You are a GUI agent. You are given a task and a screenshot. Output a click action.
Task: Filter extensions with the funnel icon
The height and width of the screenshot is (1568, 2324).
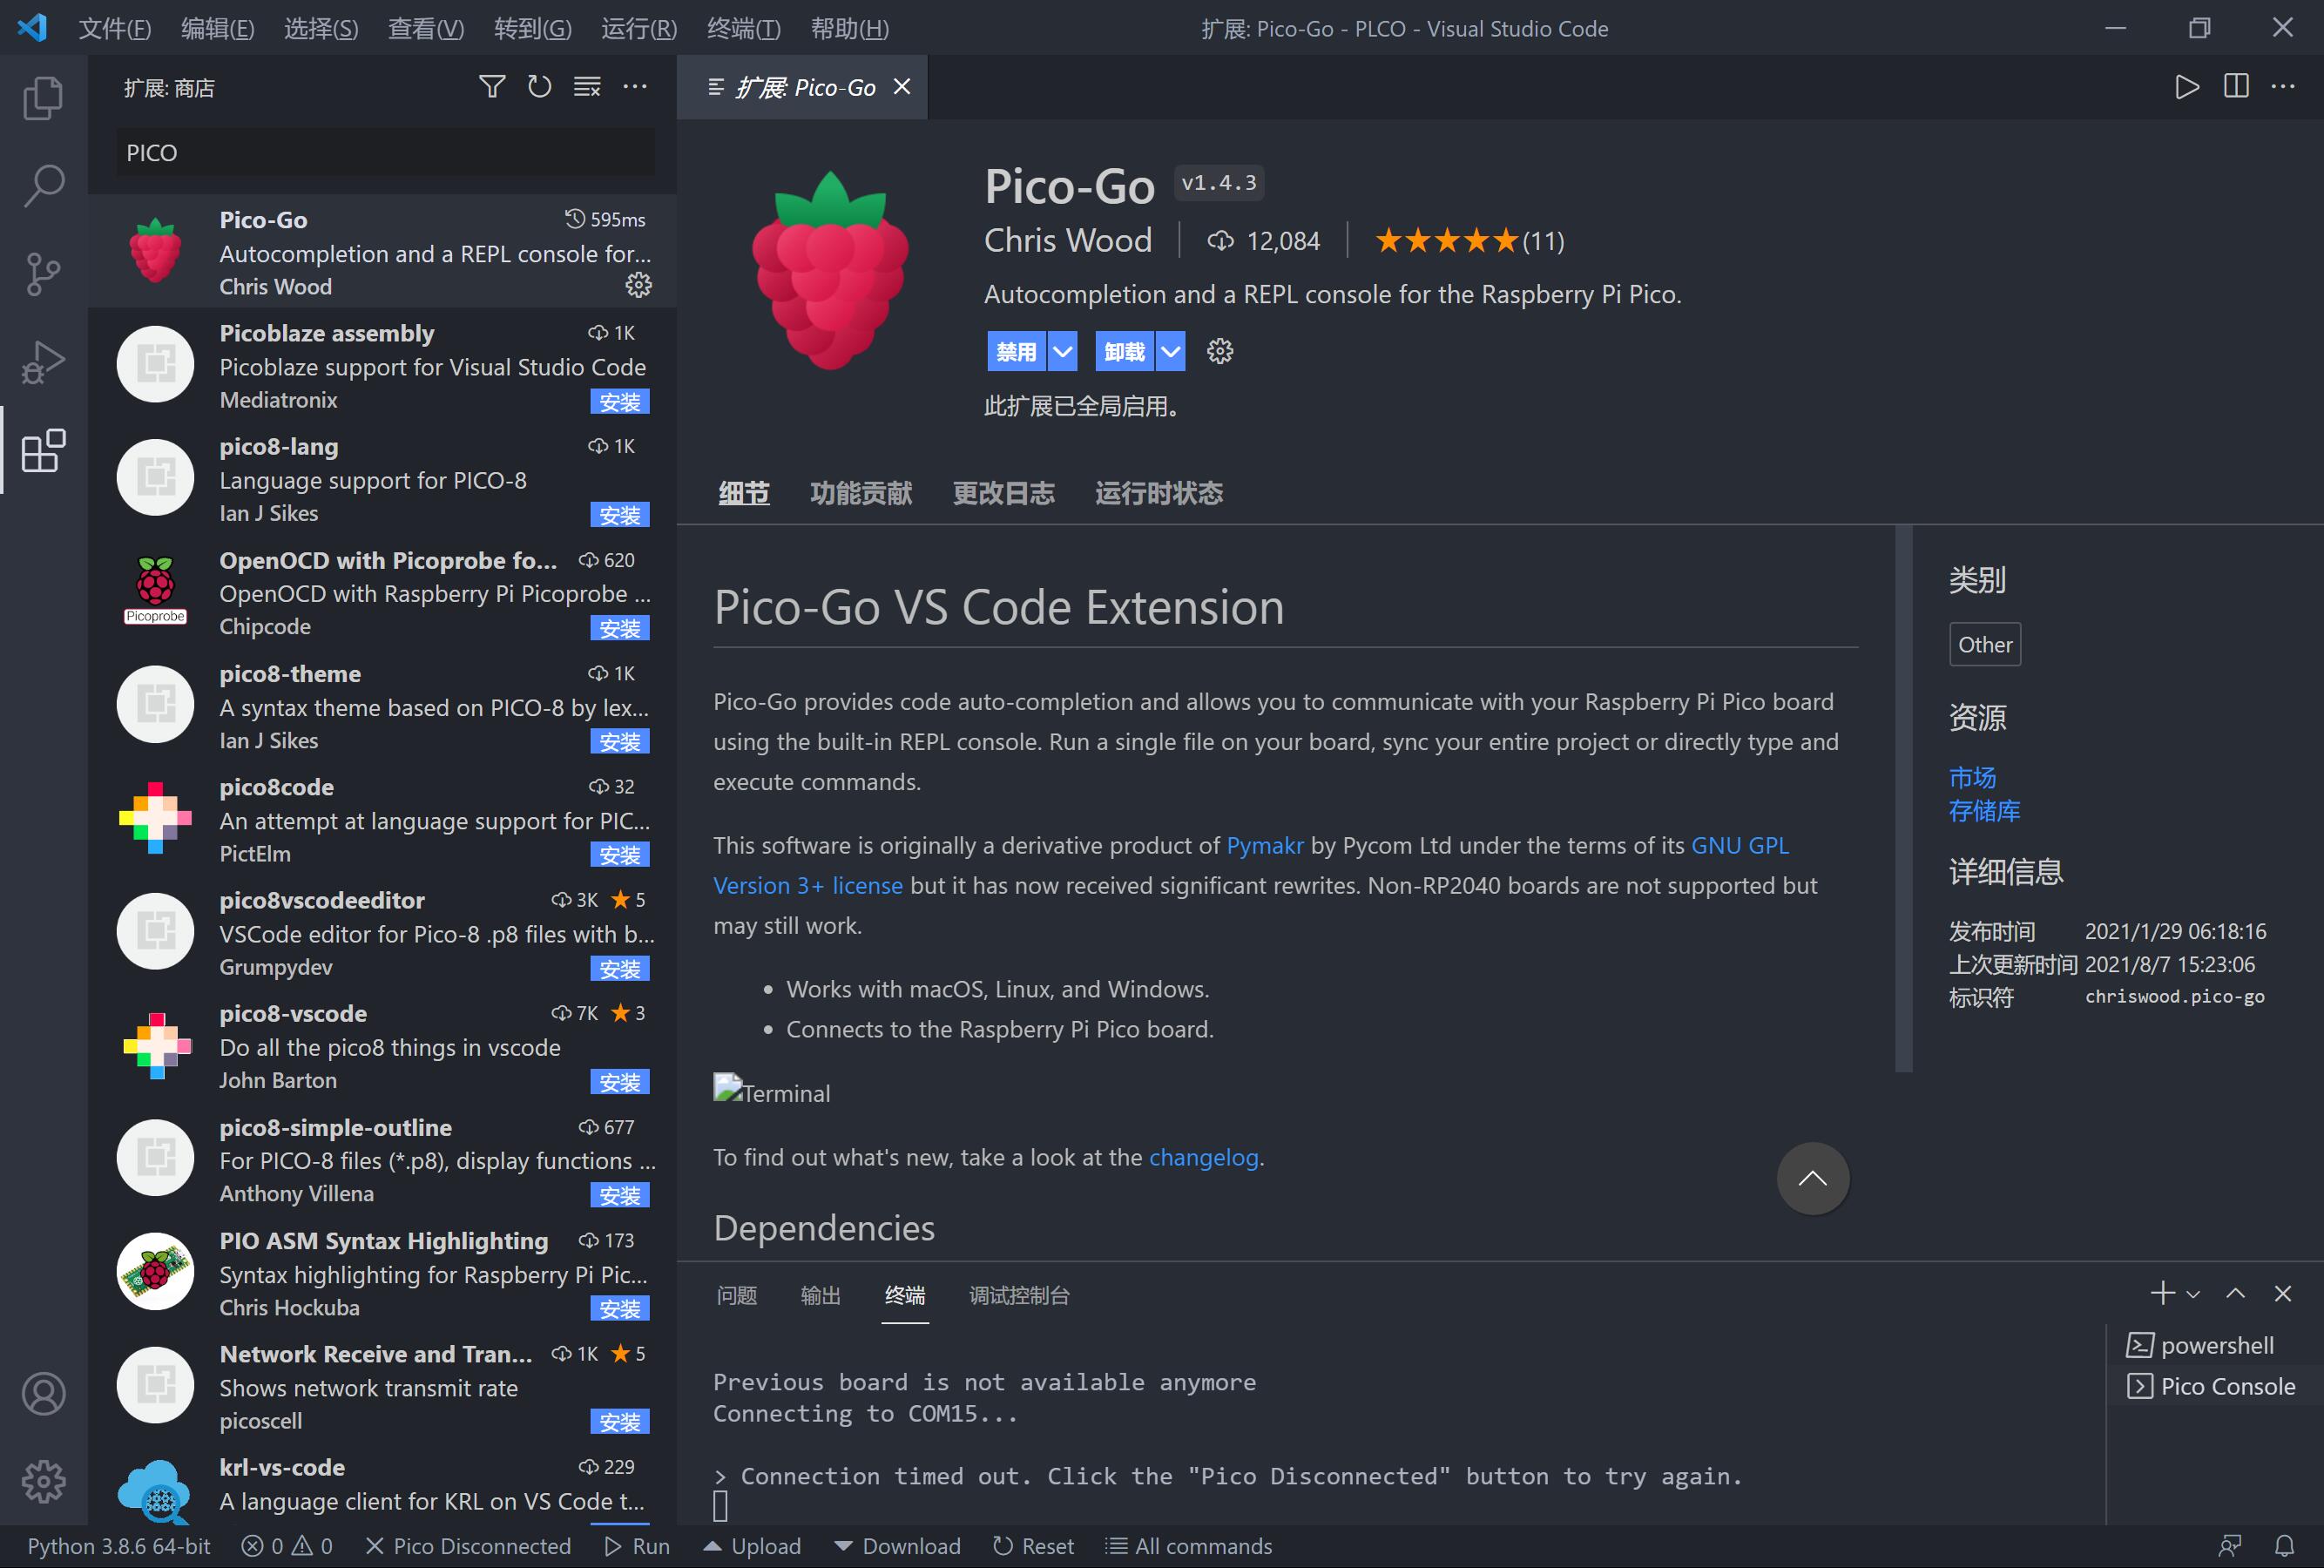[491, 87]
